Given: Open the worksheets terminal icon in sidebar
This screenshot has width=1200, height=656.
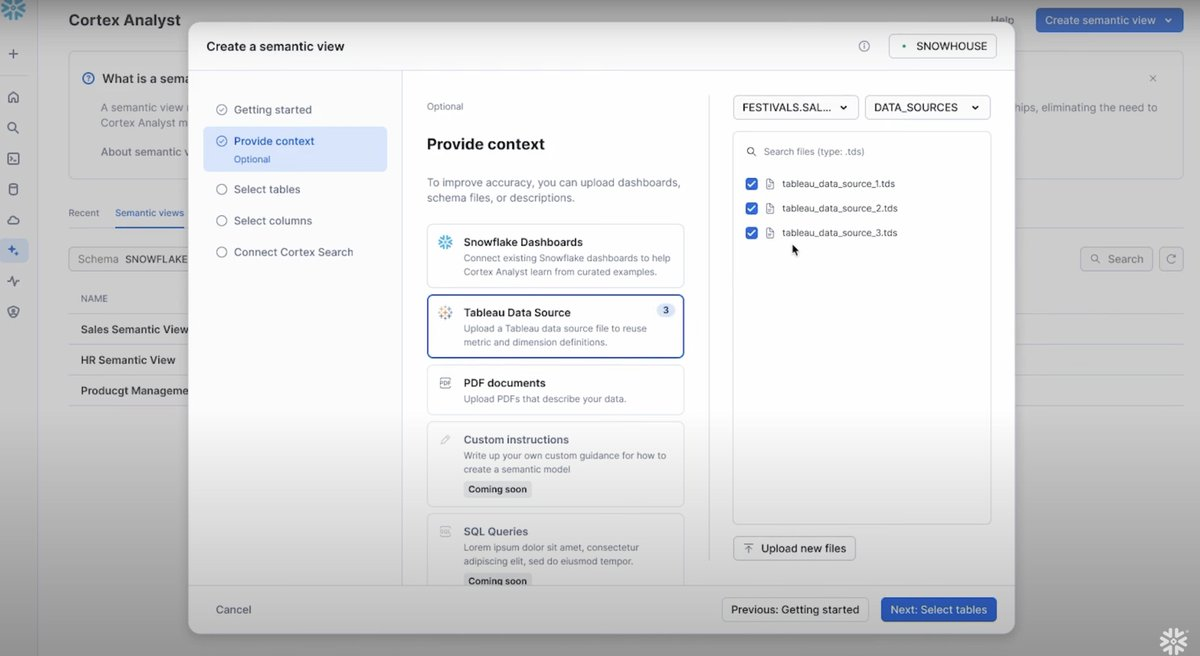Looking at the screenshot, I should tap(13, 158).
